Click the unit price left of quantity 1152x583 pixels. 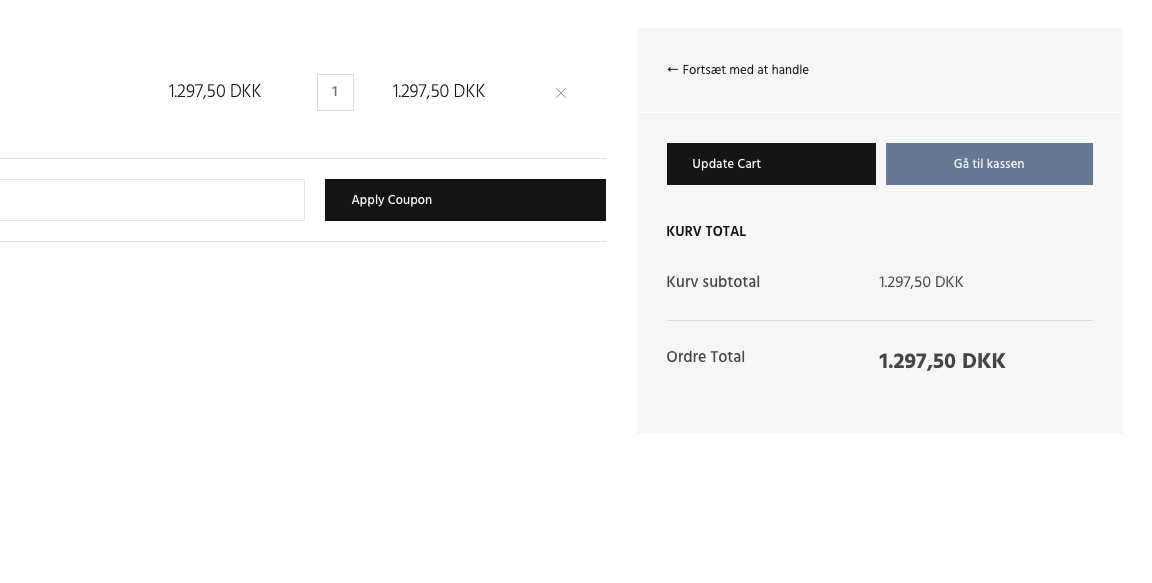[215, 92]
